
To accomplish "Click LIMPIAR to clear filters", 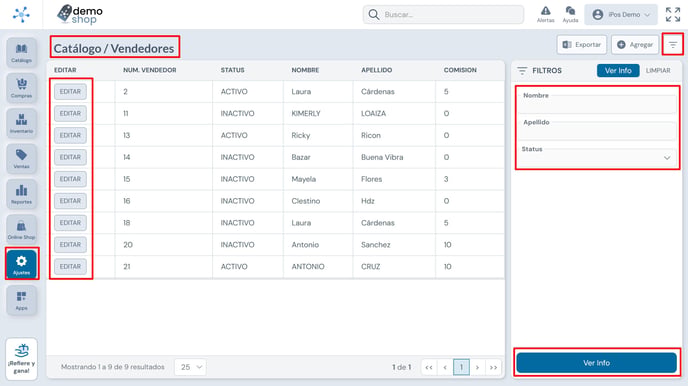I will [x=658, y=71].
